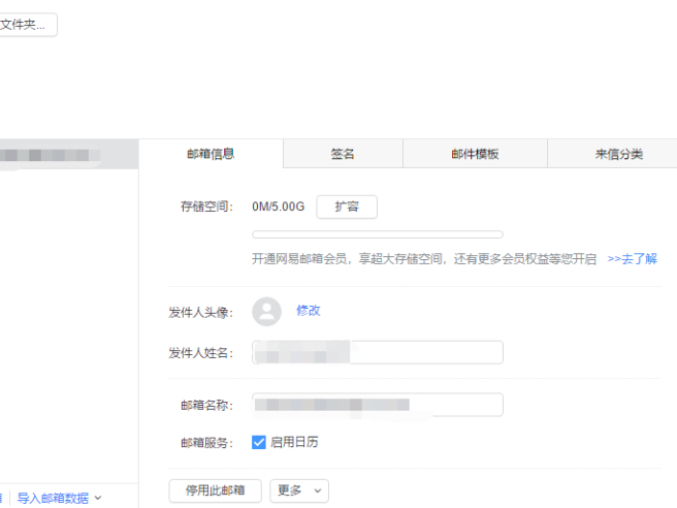Click the 文件夹... button at top

[26, 25]
